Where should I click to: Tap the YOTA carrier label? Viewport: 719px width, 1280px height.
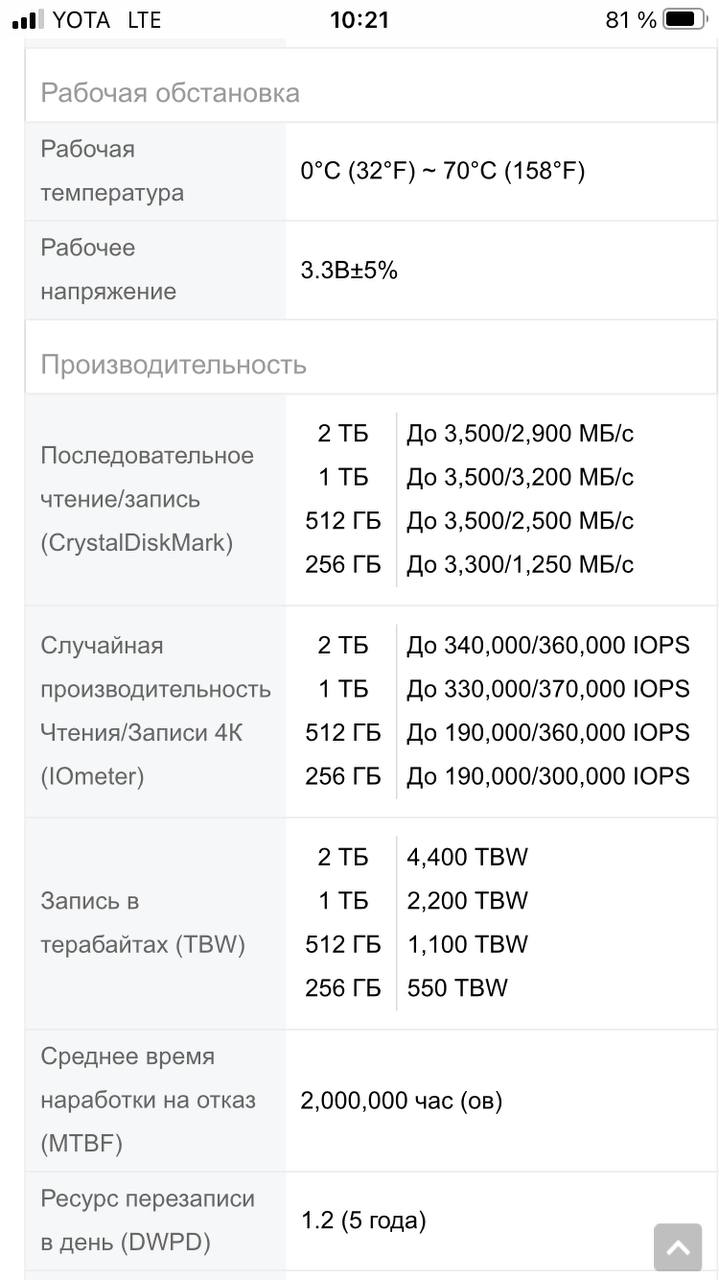tap(82, 20)
